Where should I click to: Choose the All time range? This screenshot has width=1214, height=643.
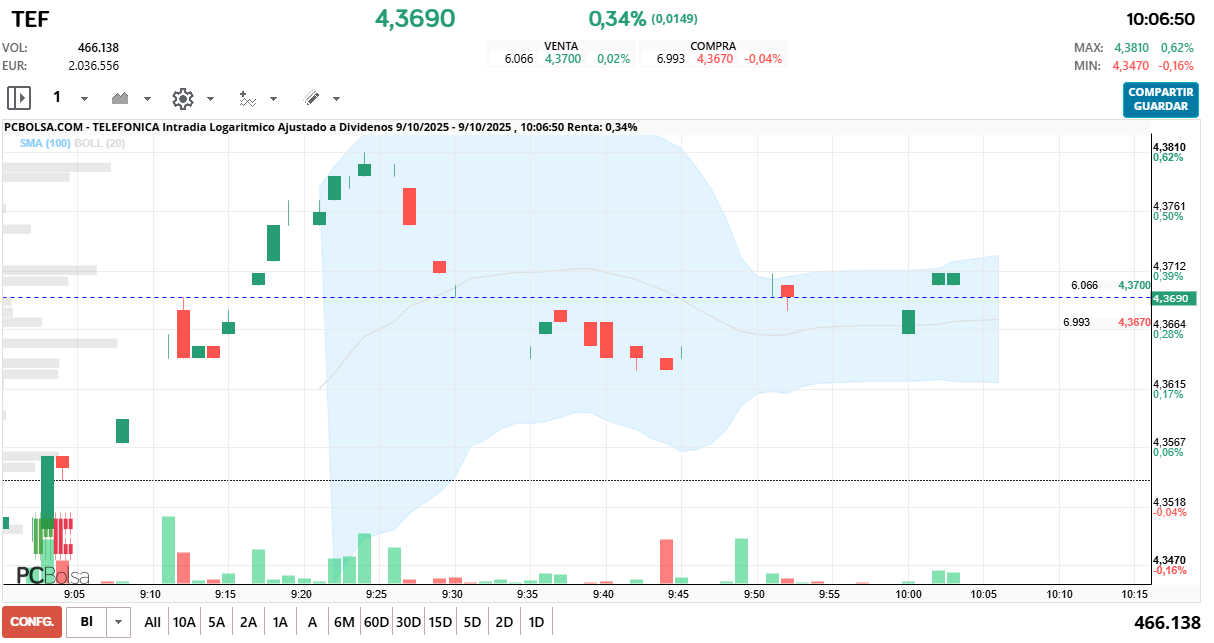pos(152,622)
